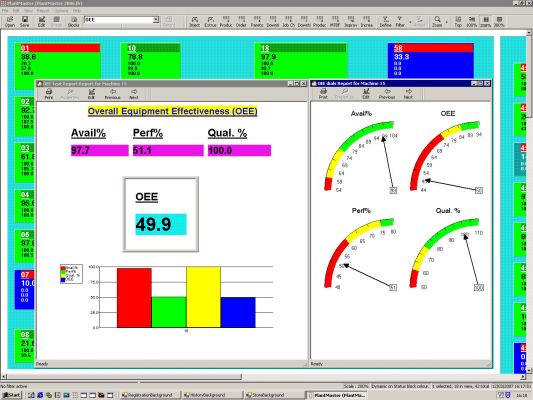Click the yellow Qual. % bar in chart
Screen dimensions: 533x400
pos(203,297)
